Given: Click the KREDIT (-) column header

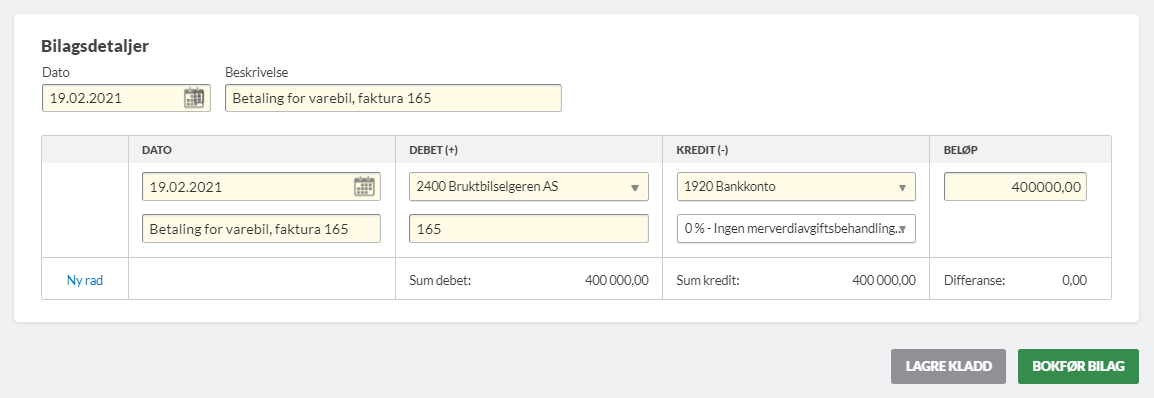Looking at the screenshot, I should 702,150.
